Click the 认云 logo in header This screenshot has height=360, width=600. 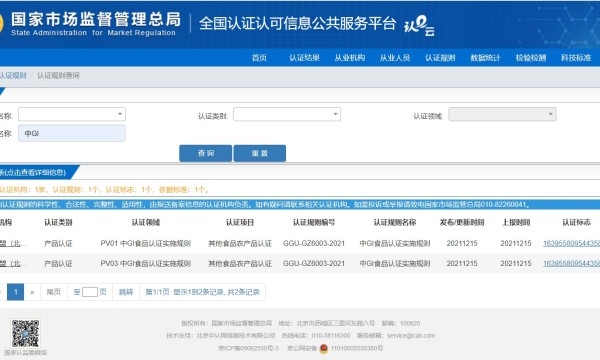pyautogui.click(x=419, y=26)
